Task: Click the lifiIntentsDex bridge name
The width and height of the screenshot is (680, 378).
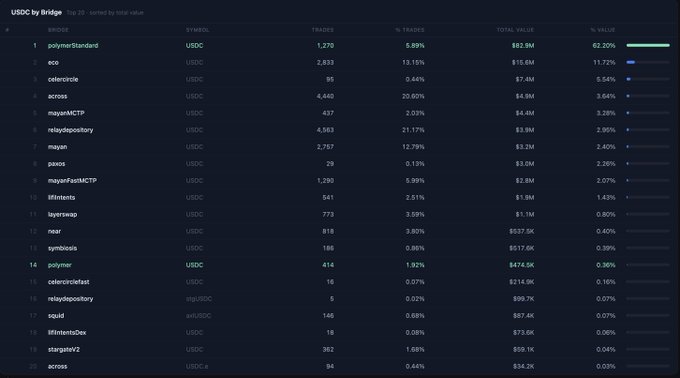Action: (67, 332)
